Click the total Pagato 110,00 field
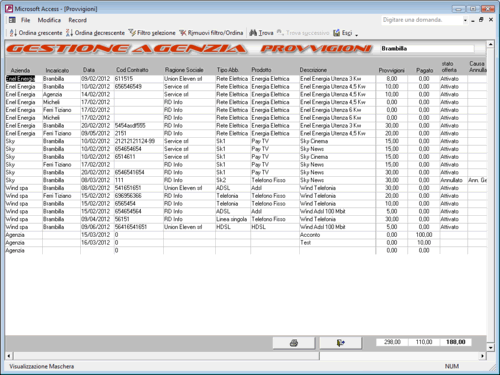This screenshot has height=375, width=500. [424, 342]
